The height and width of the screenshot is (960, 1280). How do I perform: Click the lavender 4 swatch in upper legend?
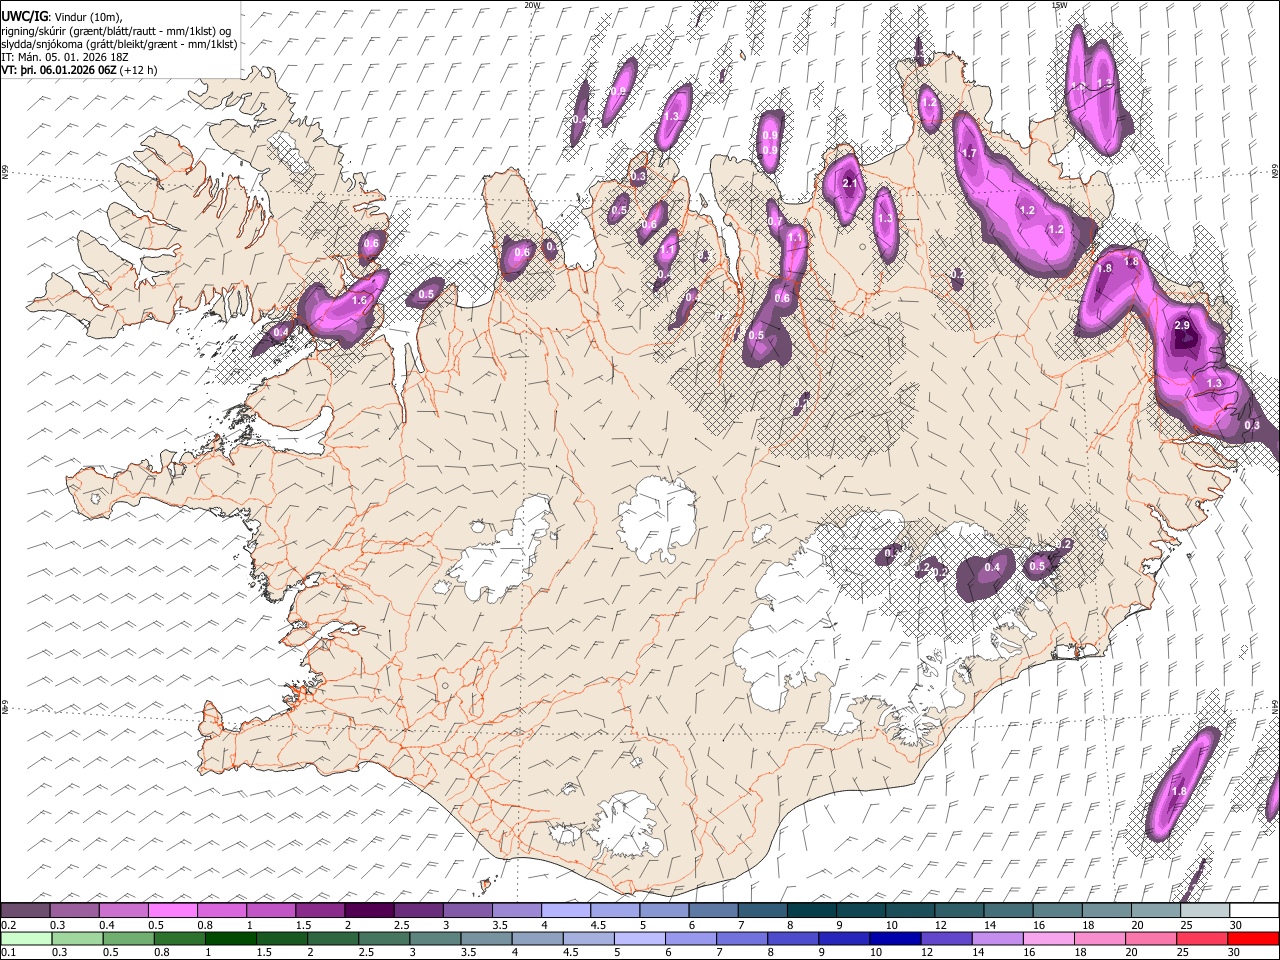[x=566, y=910]
